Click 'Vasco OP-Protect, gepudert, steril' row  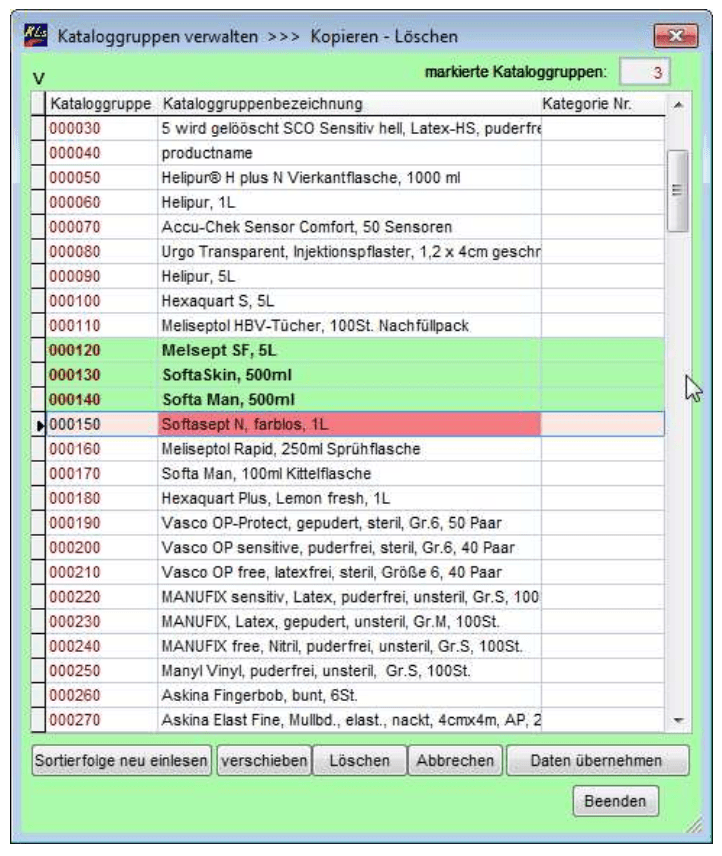point(349,523)
